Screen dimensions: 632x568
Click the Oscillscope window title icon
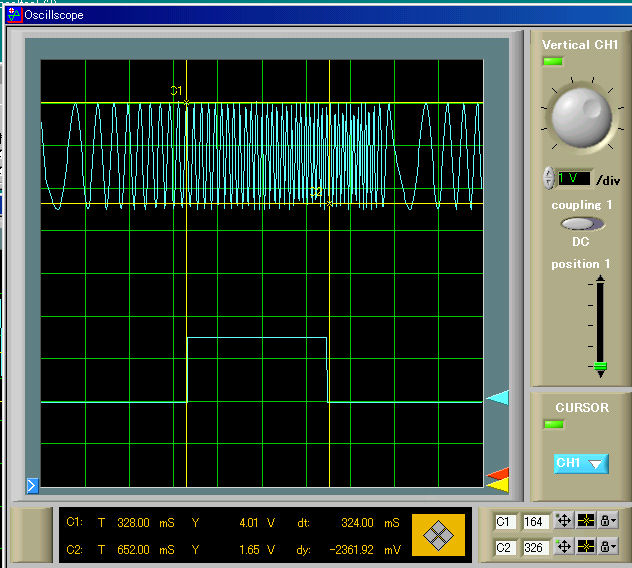(x=14, y=15)
